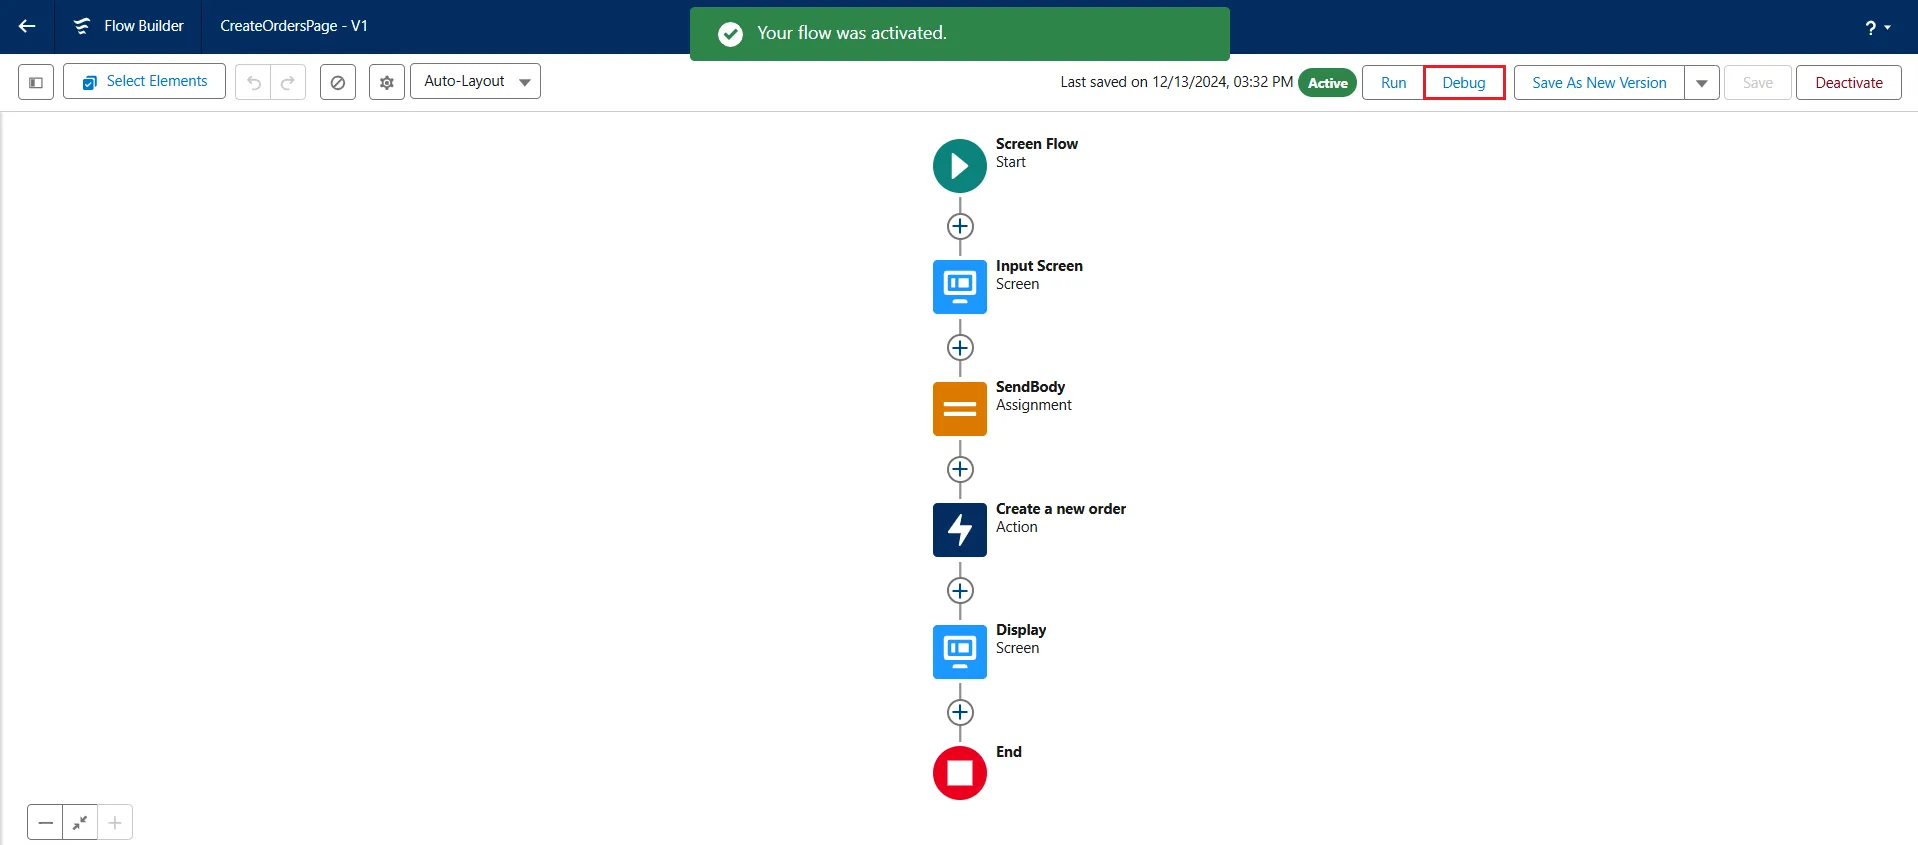Expand the Save As New Version arrow

pyautogui.click(x=1701, y=83)
